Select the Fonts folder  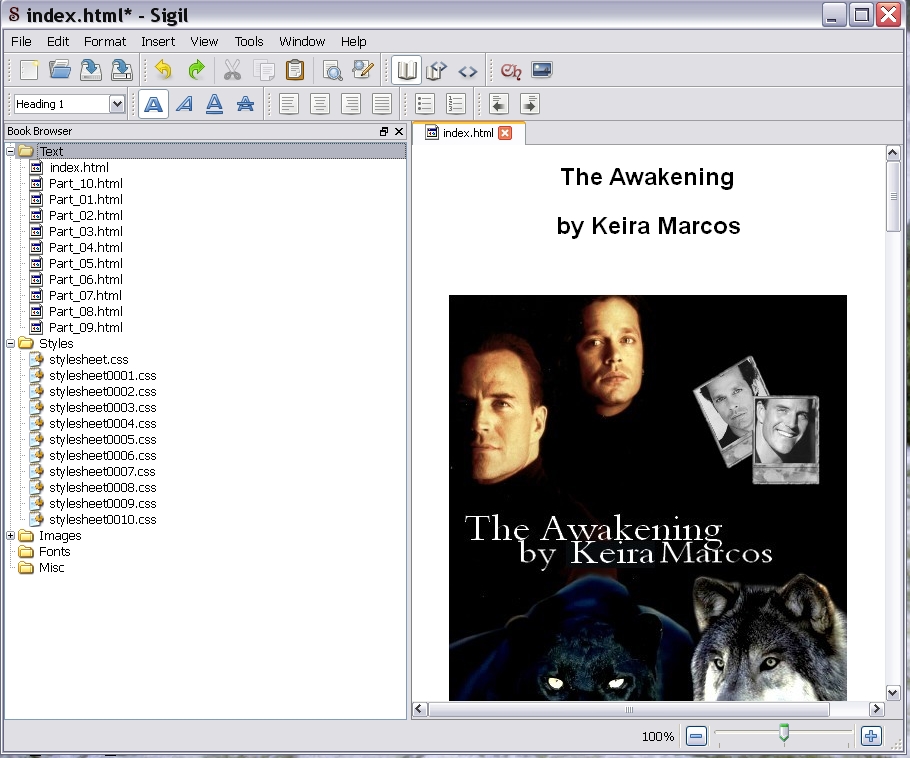click(54, 552)
